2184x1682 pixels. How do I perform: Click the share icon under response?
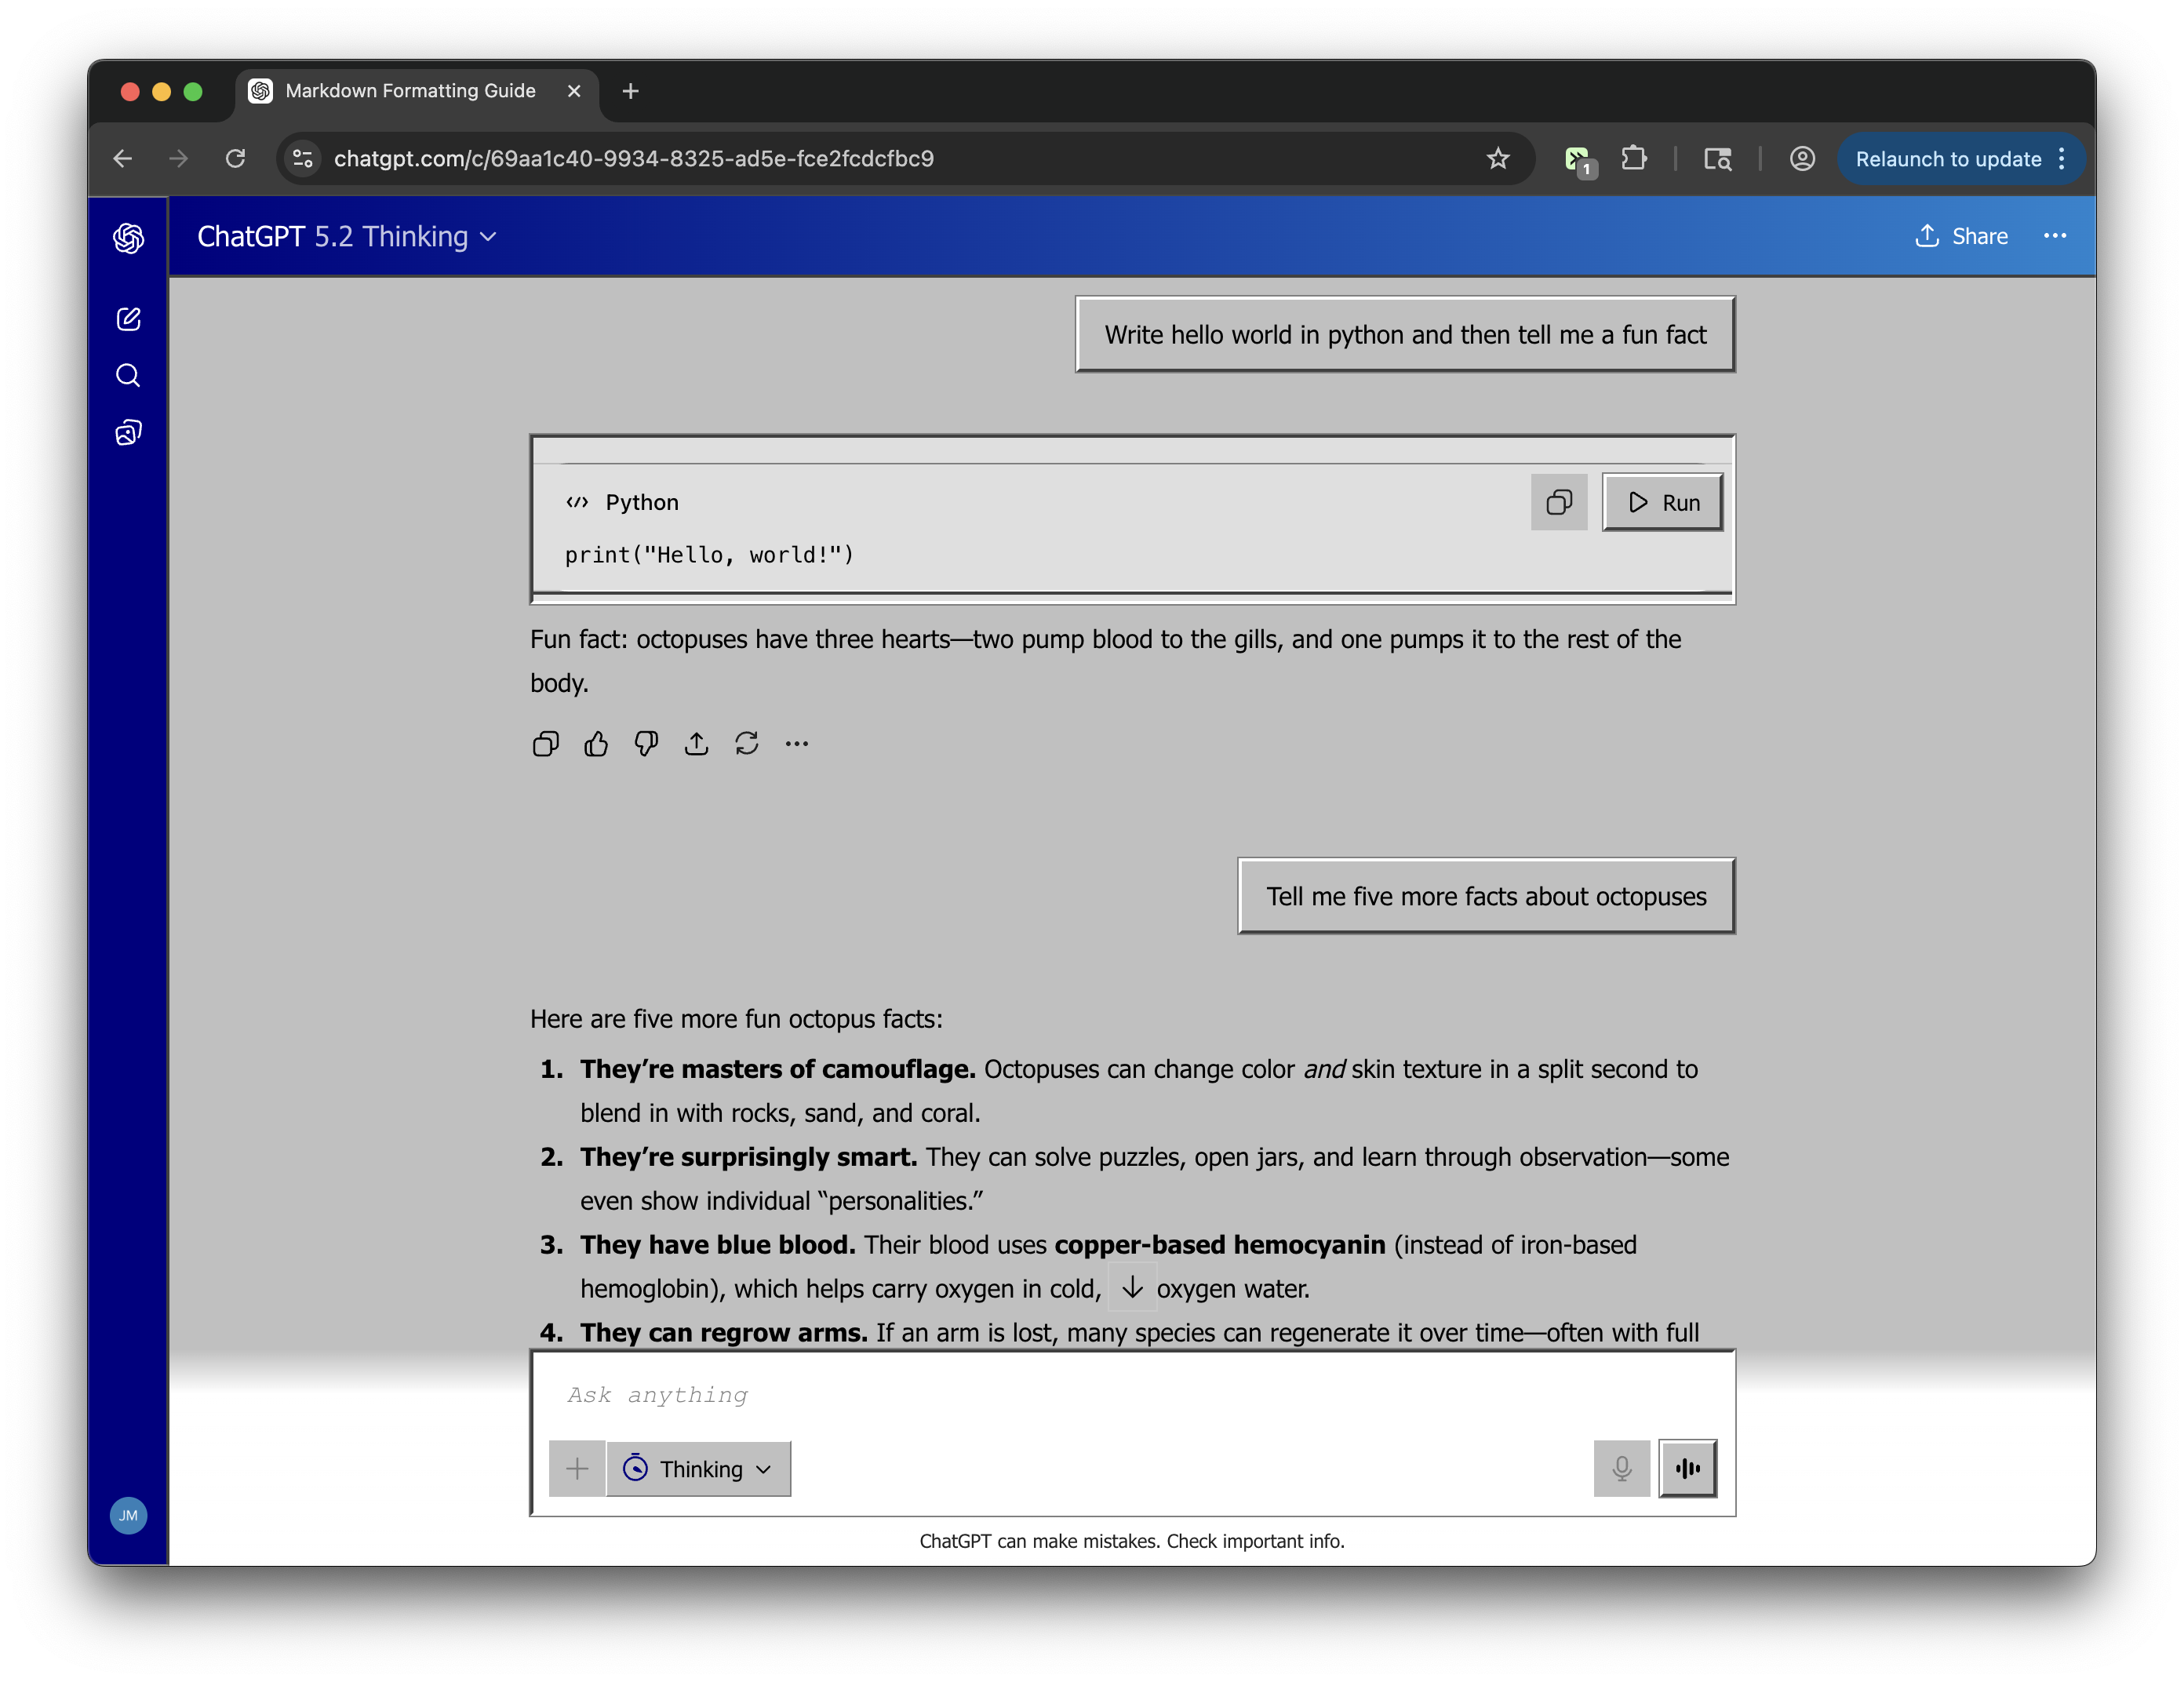point(697,744)
